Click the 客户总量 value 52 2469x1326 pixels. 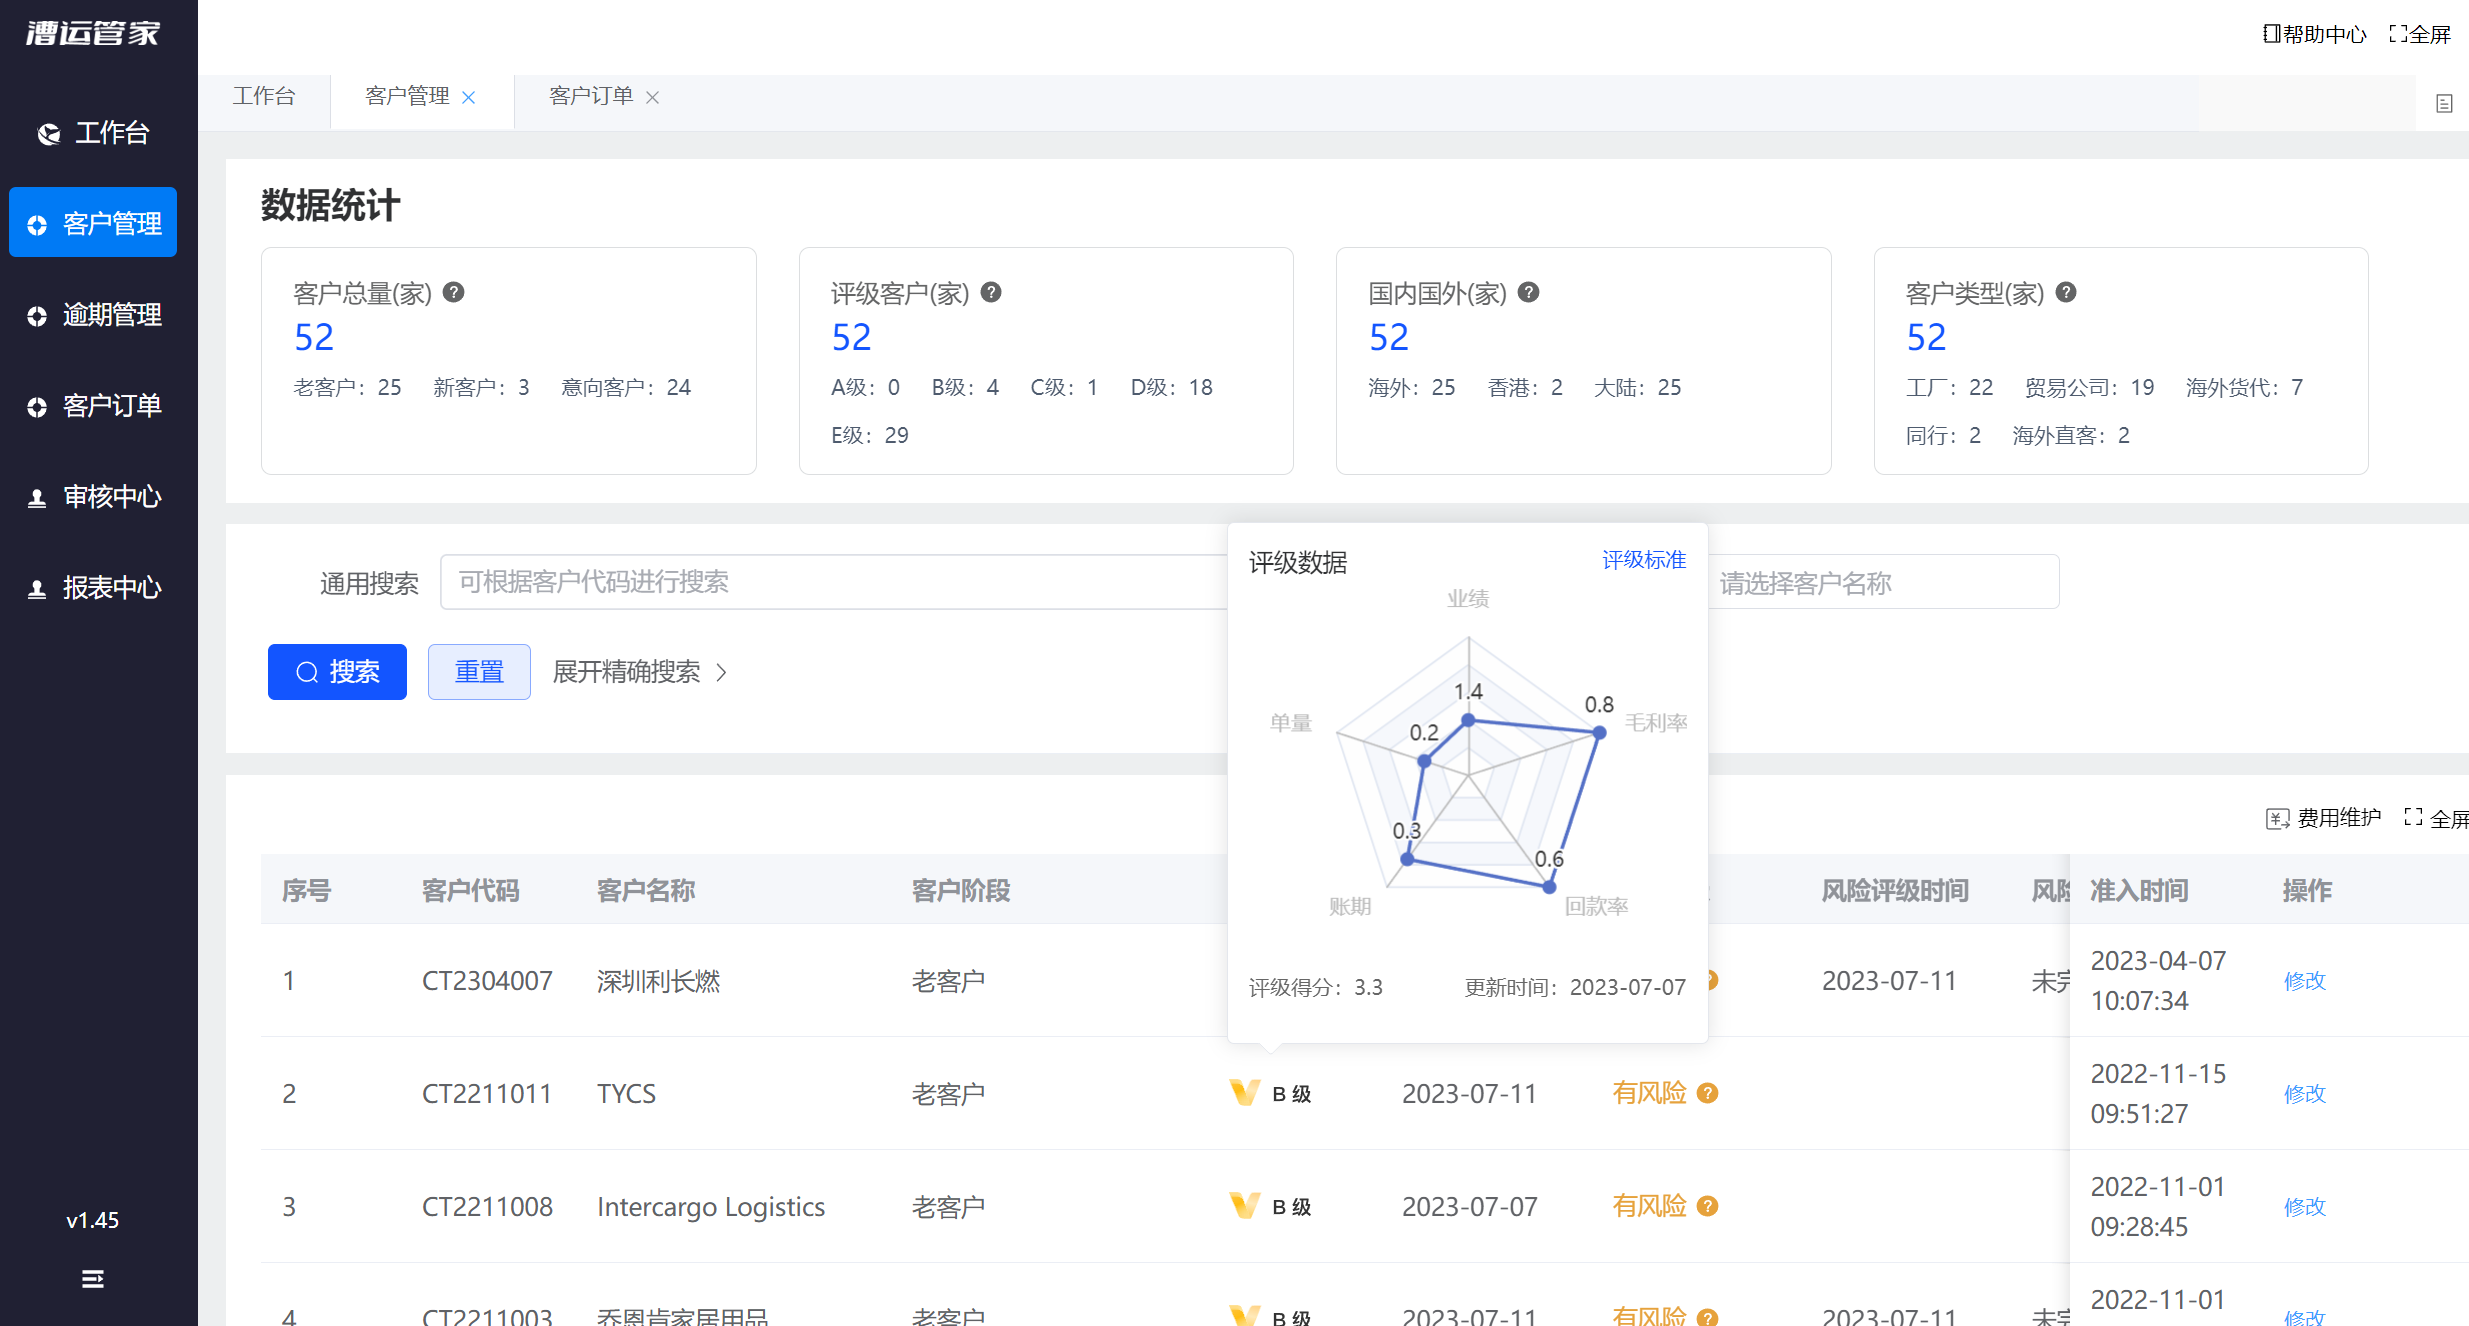click(314, 338)
